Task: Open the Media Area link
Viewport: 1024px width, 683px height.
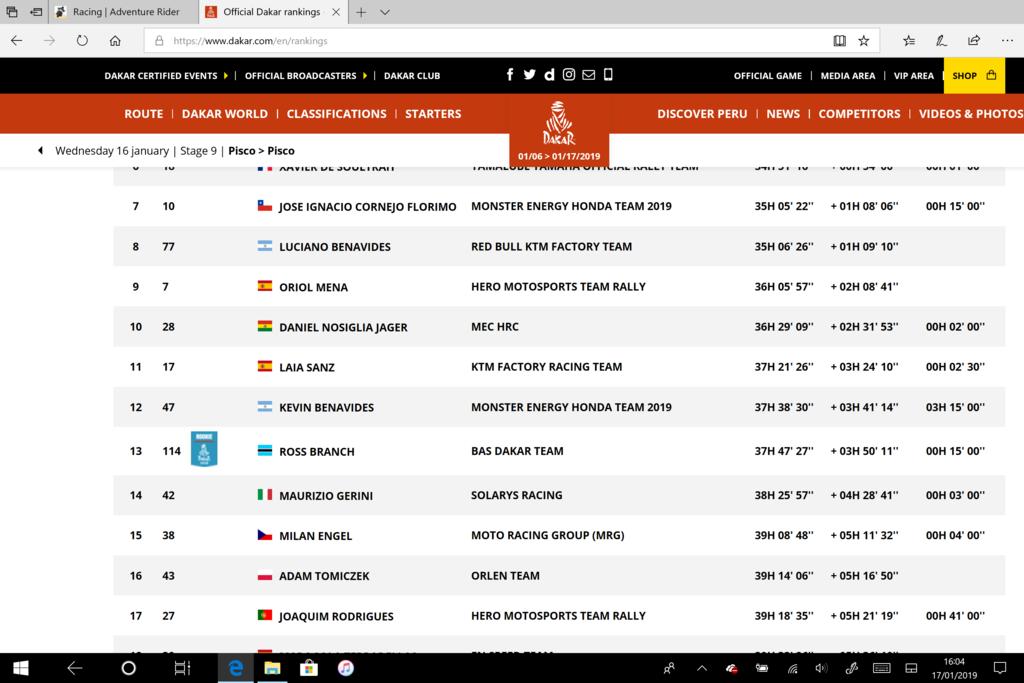Action: pos(848,76)
